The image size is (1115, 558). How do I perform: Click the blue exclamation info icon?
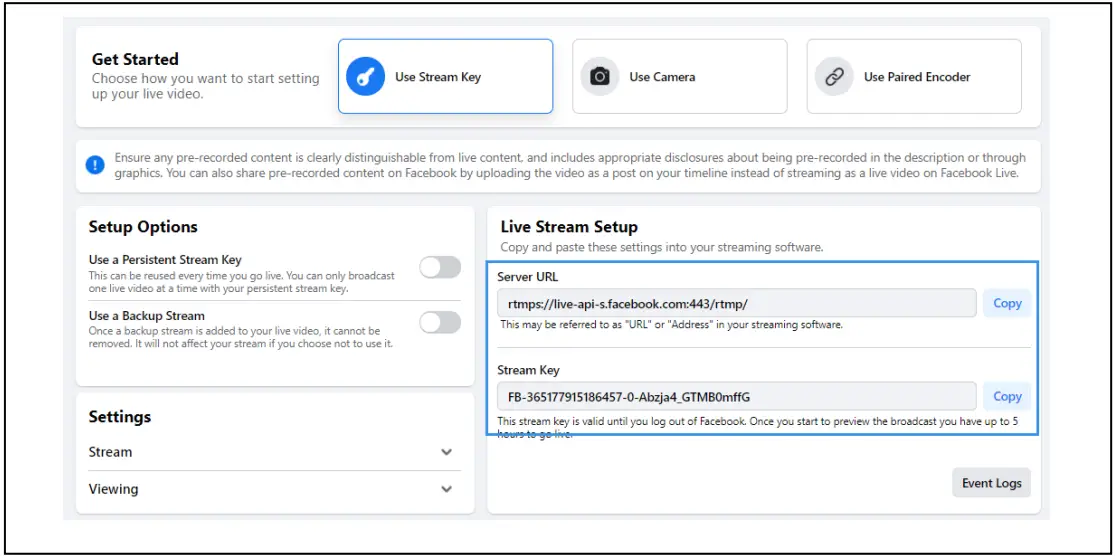pos(95,166)
